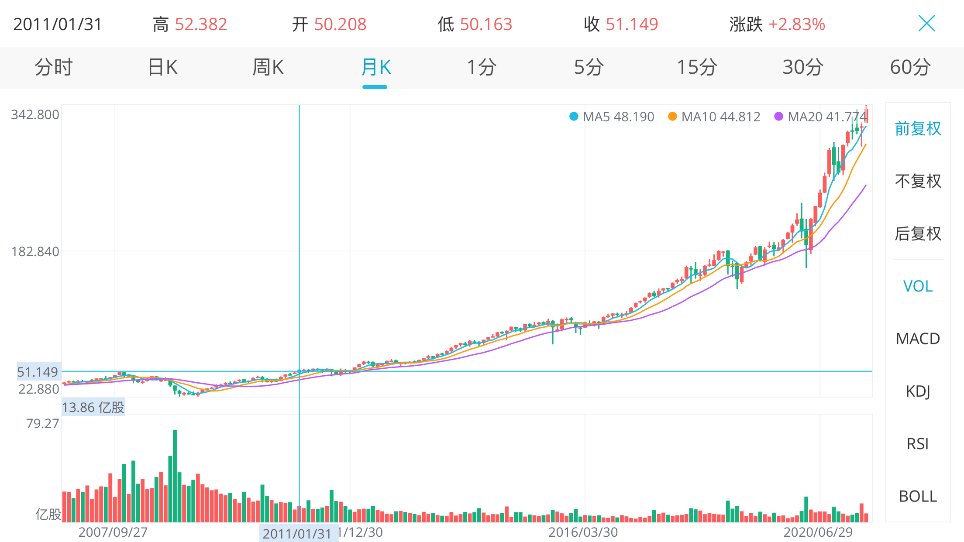Show the VOL volume indicator
The image size is (964, 542).
pos(918,286)
